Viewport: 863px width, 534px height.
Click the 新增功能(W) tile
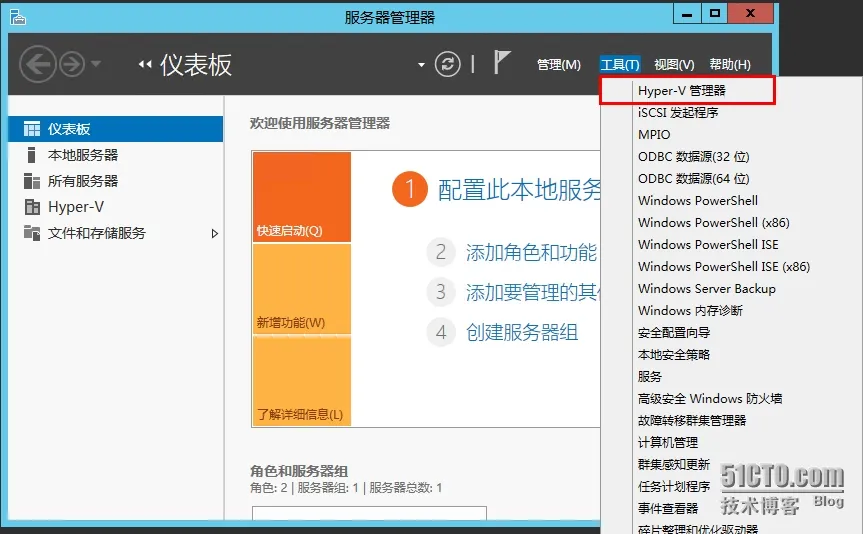coord(302,288)
